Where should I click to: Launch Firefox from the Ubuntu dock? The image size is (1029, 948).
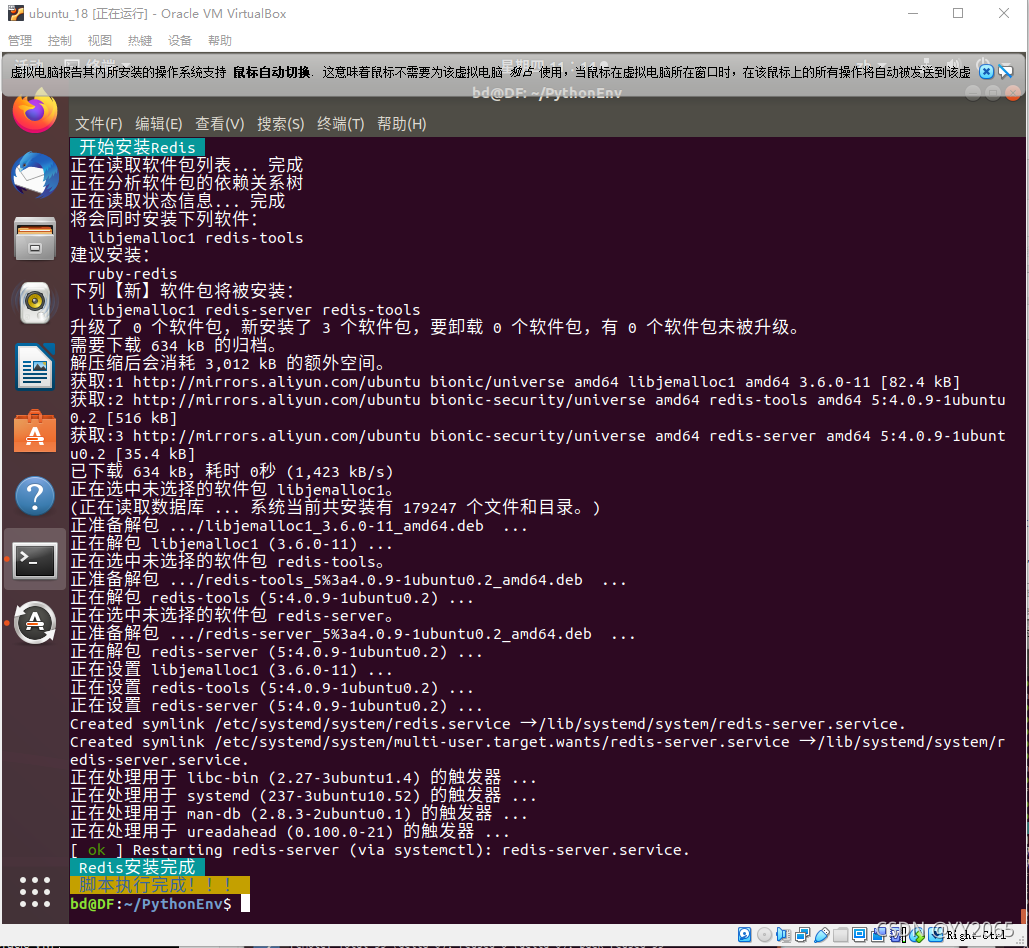tap(35, 112)
